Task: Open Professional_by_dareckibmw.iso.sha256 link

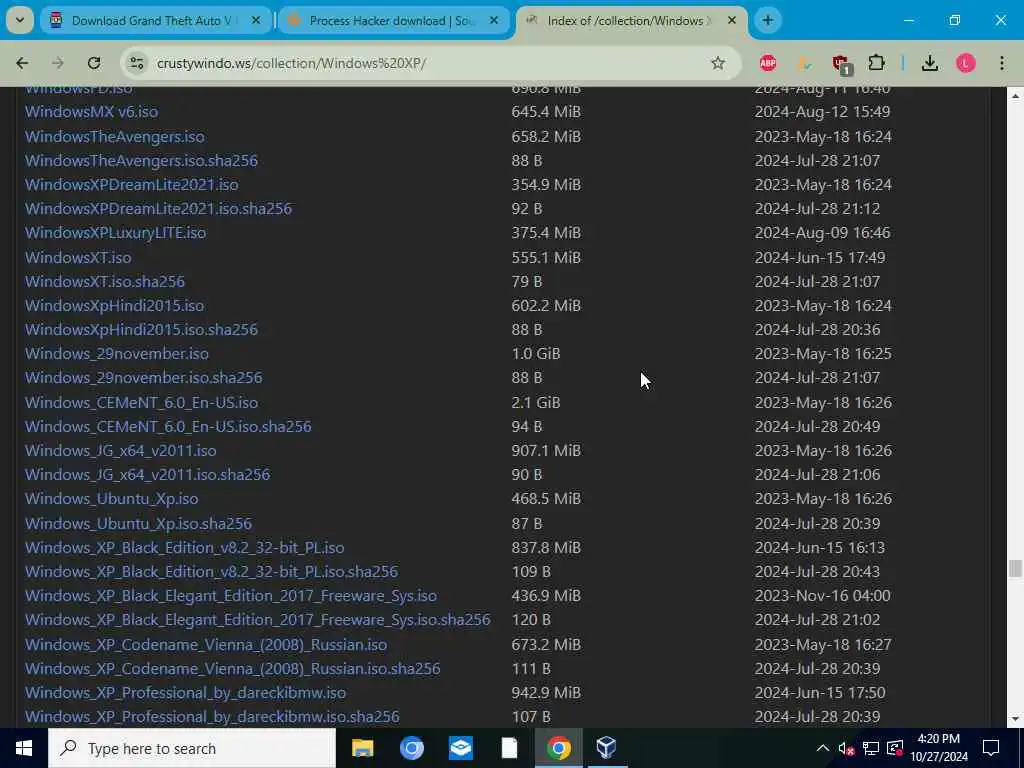Action: [212, 717]
